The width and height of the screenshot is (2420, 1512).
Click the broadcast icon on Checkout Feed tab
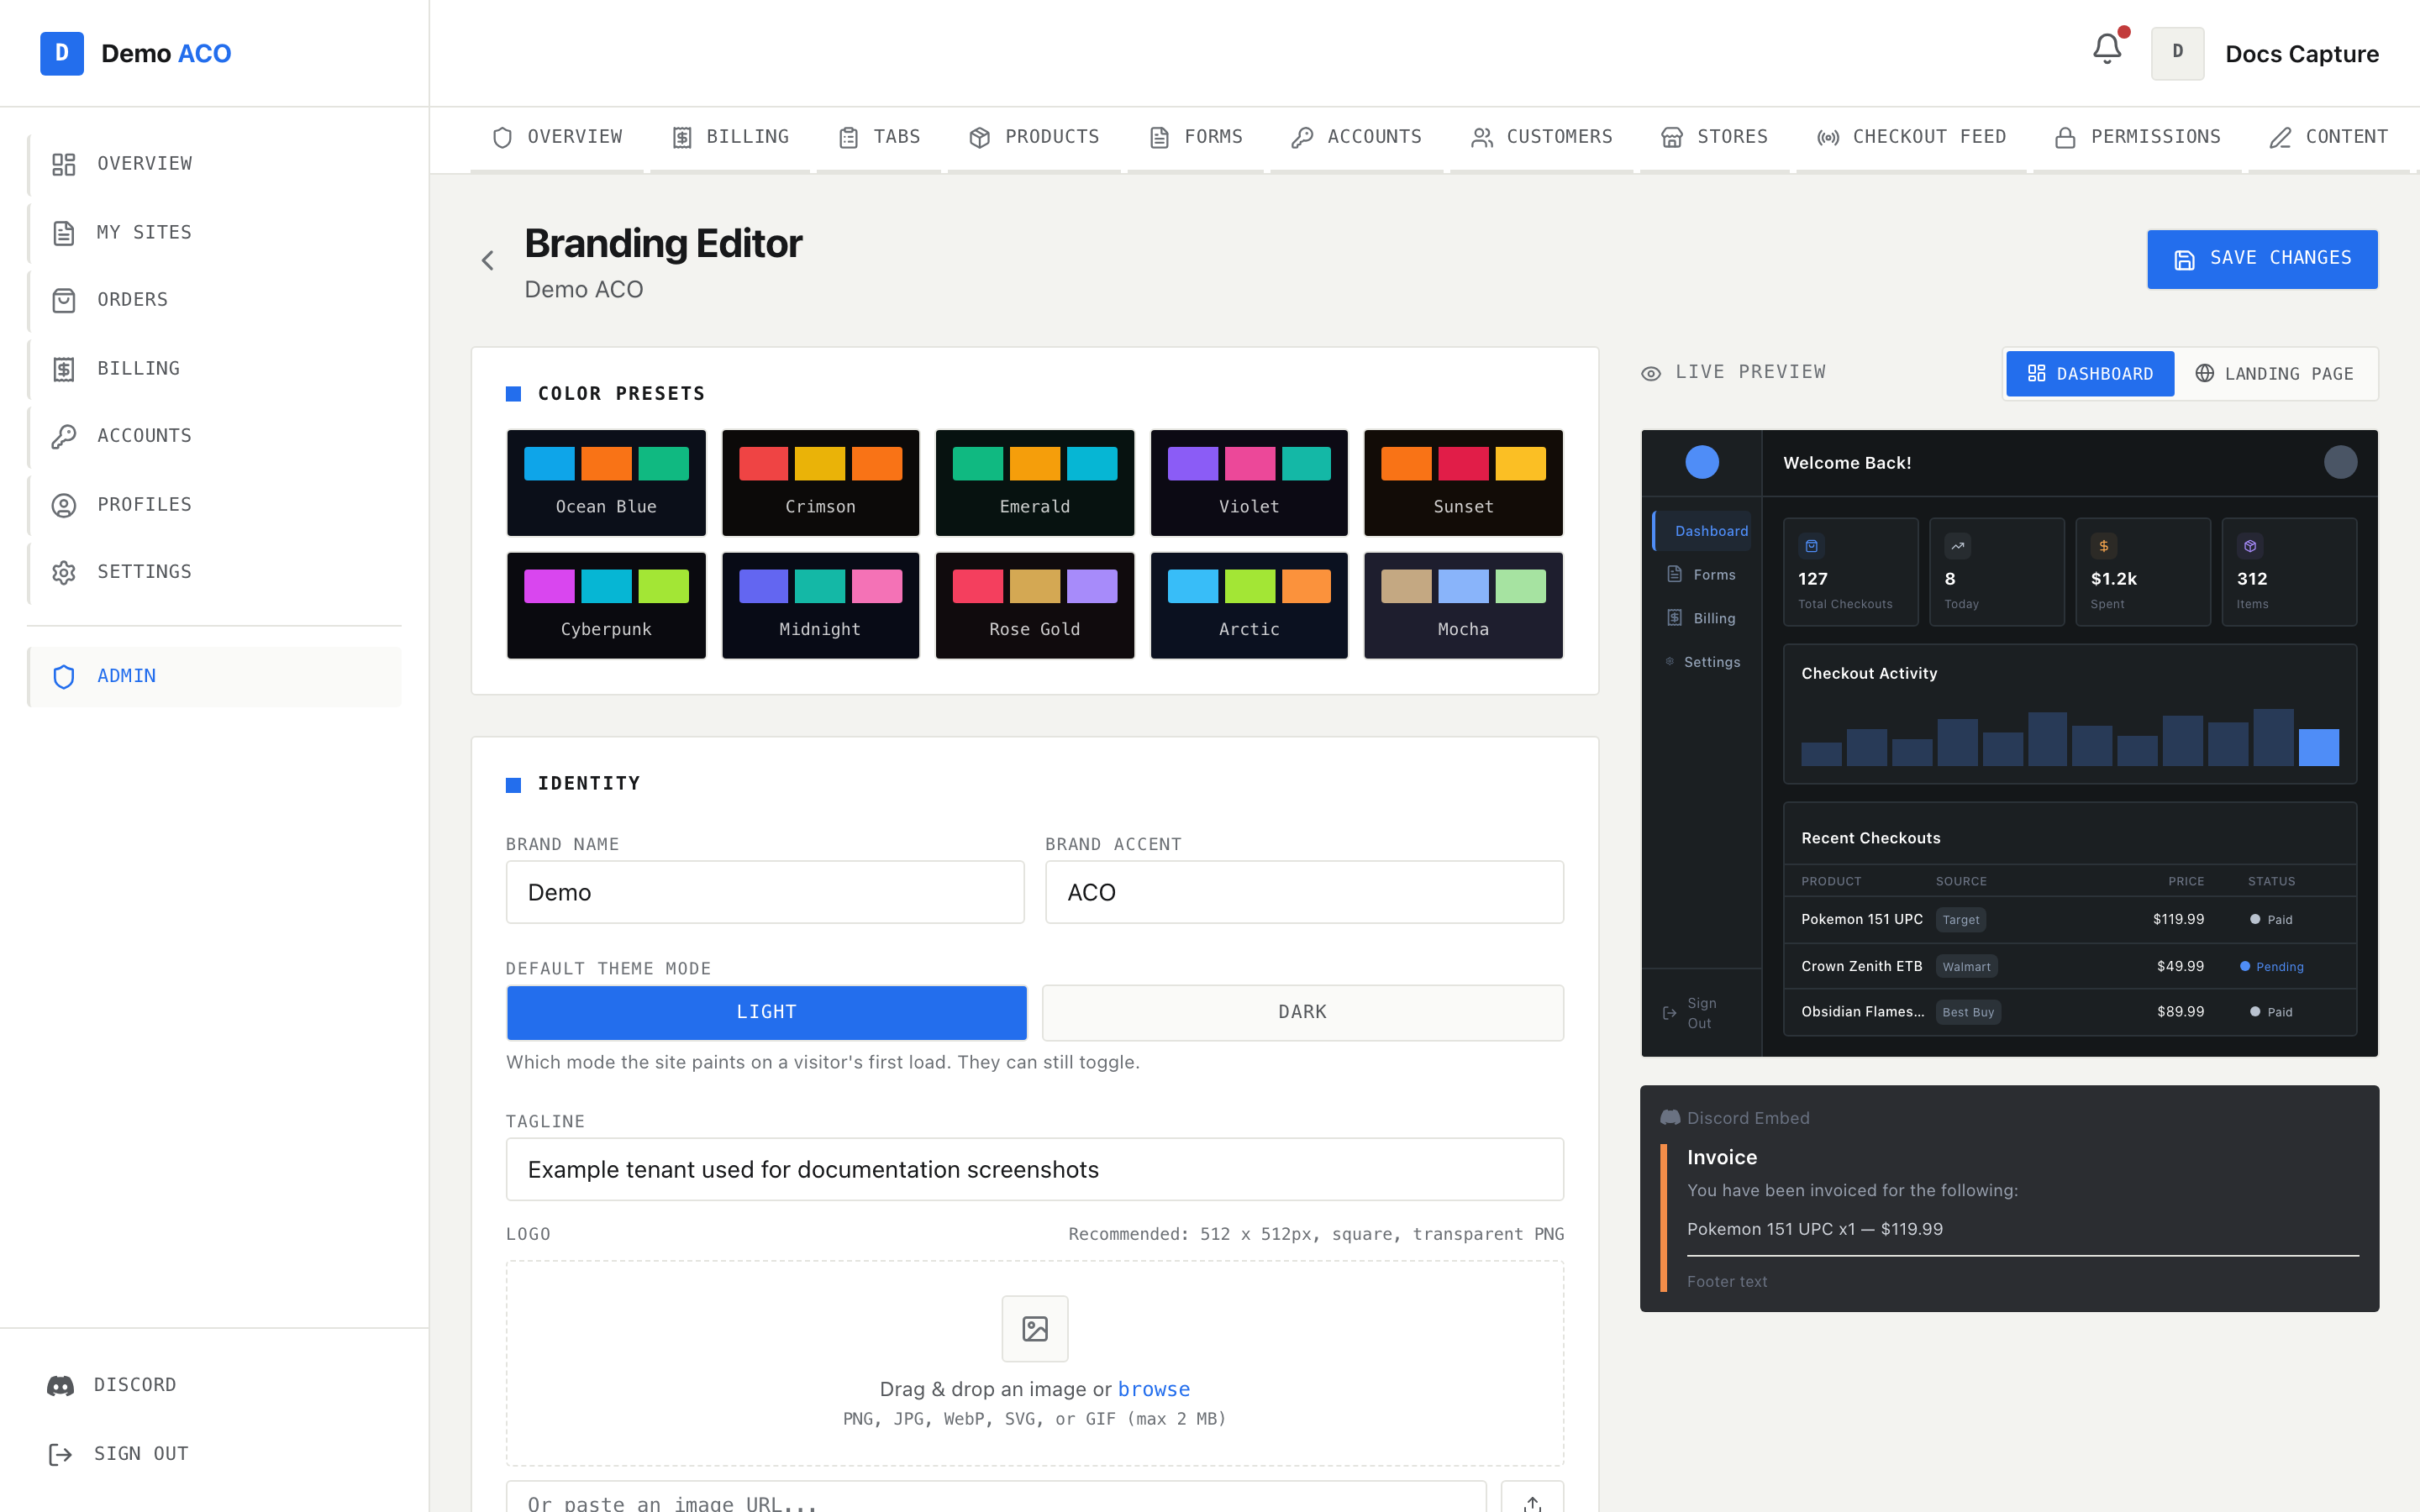tap(1828, 138)
